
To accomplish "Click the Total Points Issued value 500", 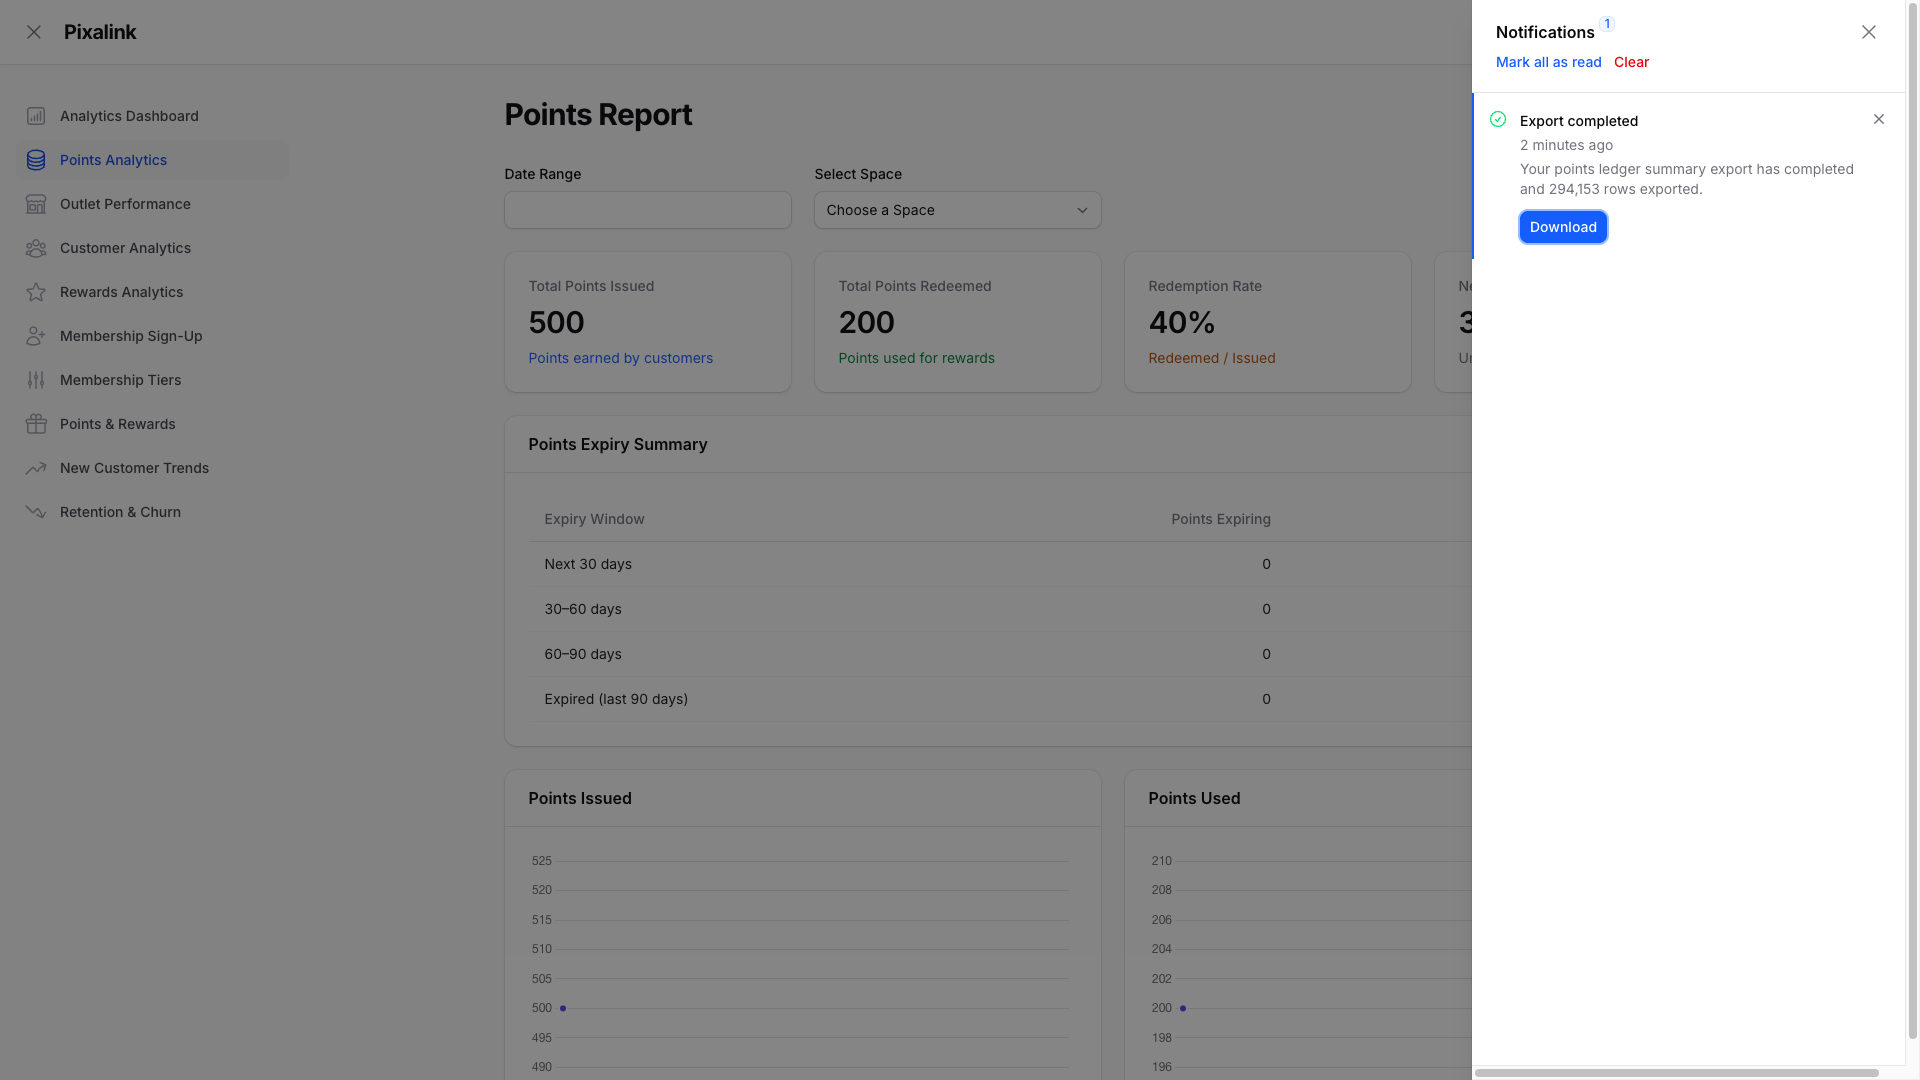I will [556, 322].
